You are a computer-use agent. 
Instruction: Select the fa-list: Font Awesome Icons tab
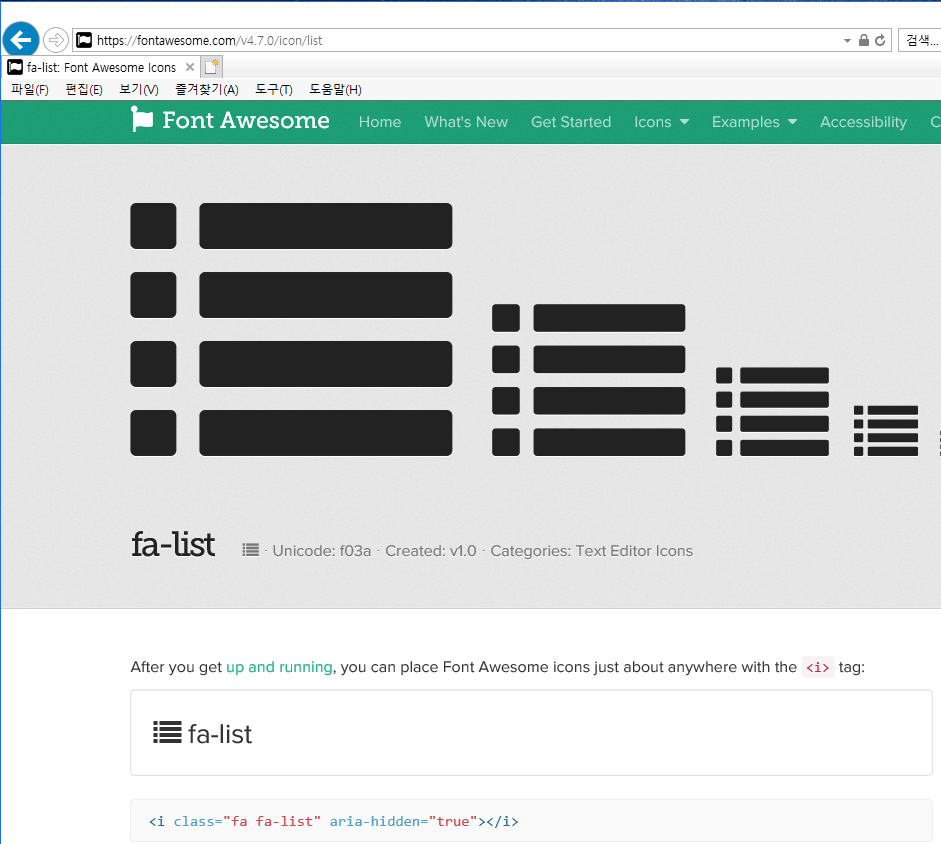click(x=101, y=67)
